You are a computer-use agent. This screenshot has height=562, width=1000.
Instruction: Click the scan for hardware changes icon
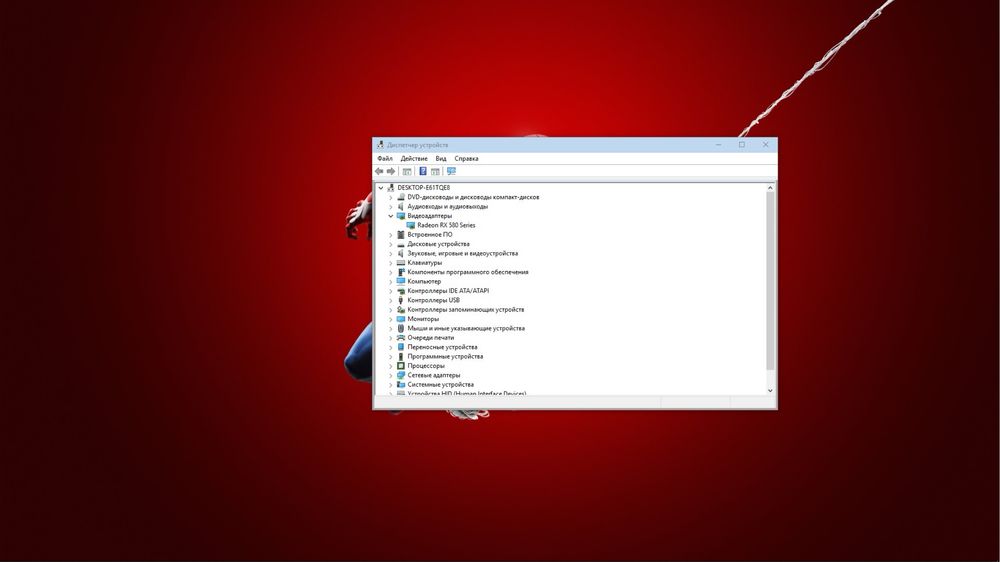[x=452, y=171]
